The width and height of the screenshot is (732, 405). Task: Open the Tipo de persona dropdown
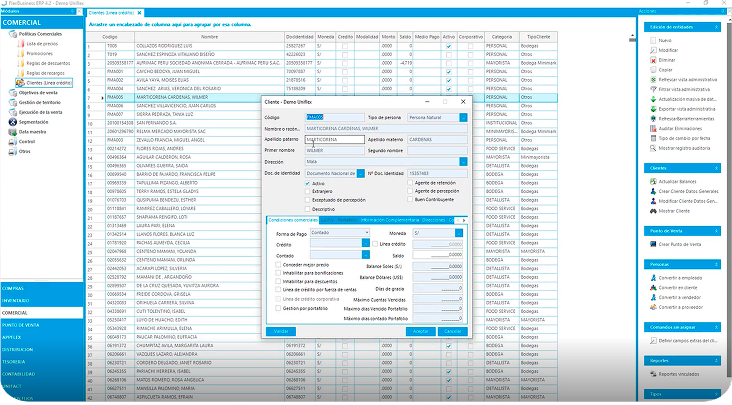pos(463,117)
